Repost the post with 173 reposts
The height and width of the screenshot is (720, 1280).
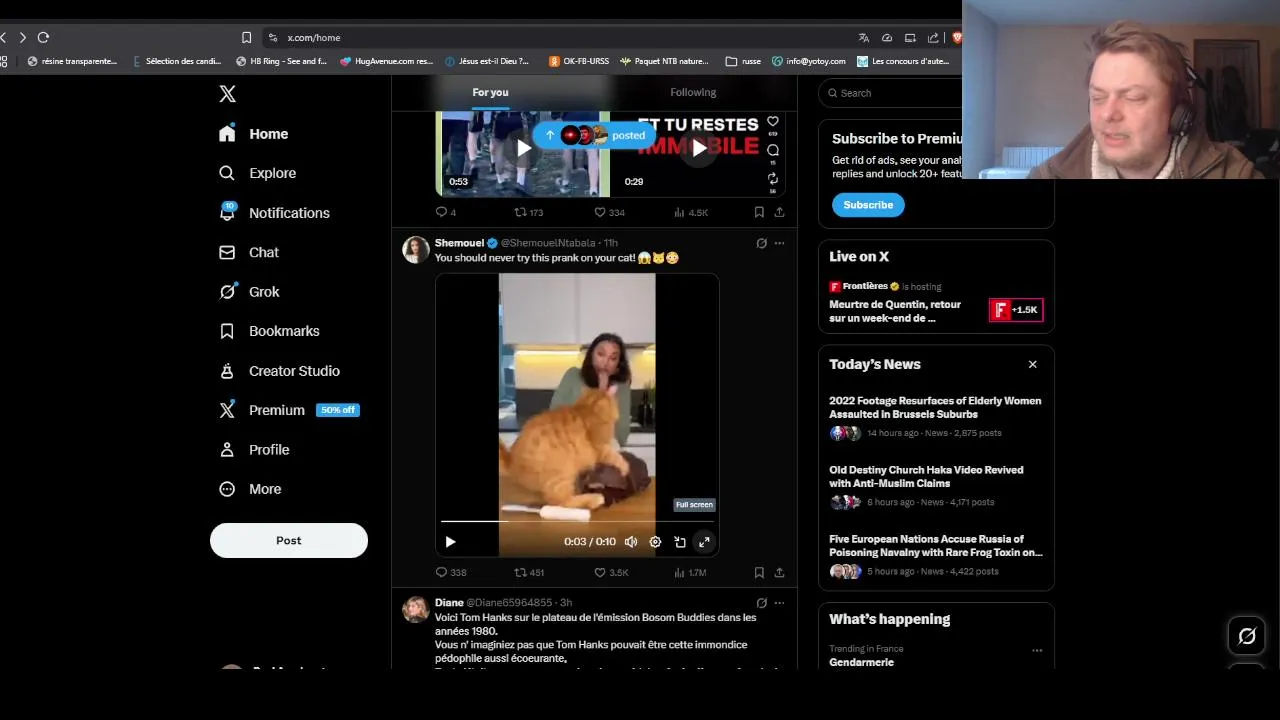(529, 212)
